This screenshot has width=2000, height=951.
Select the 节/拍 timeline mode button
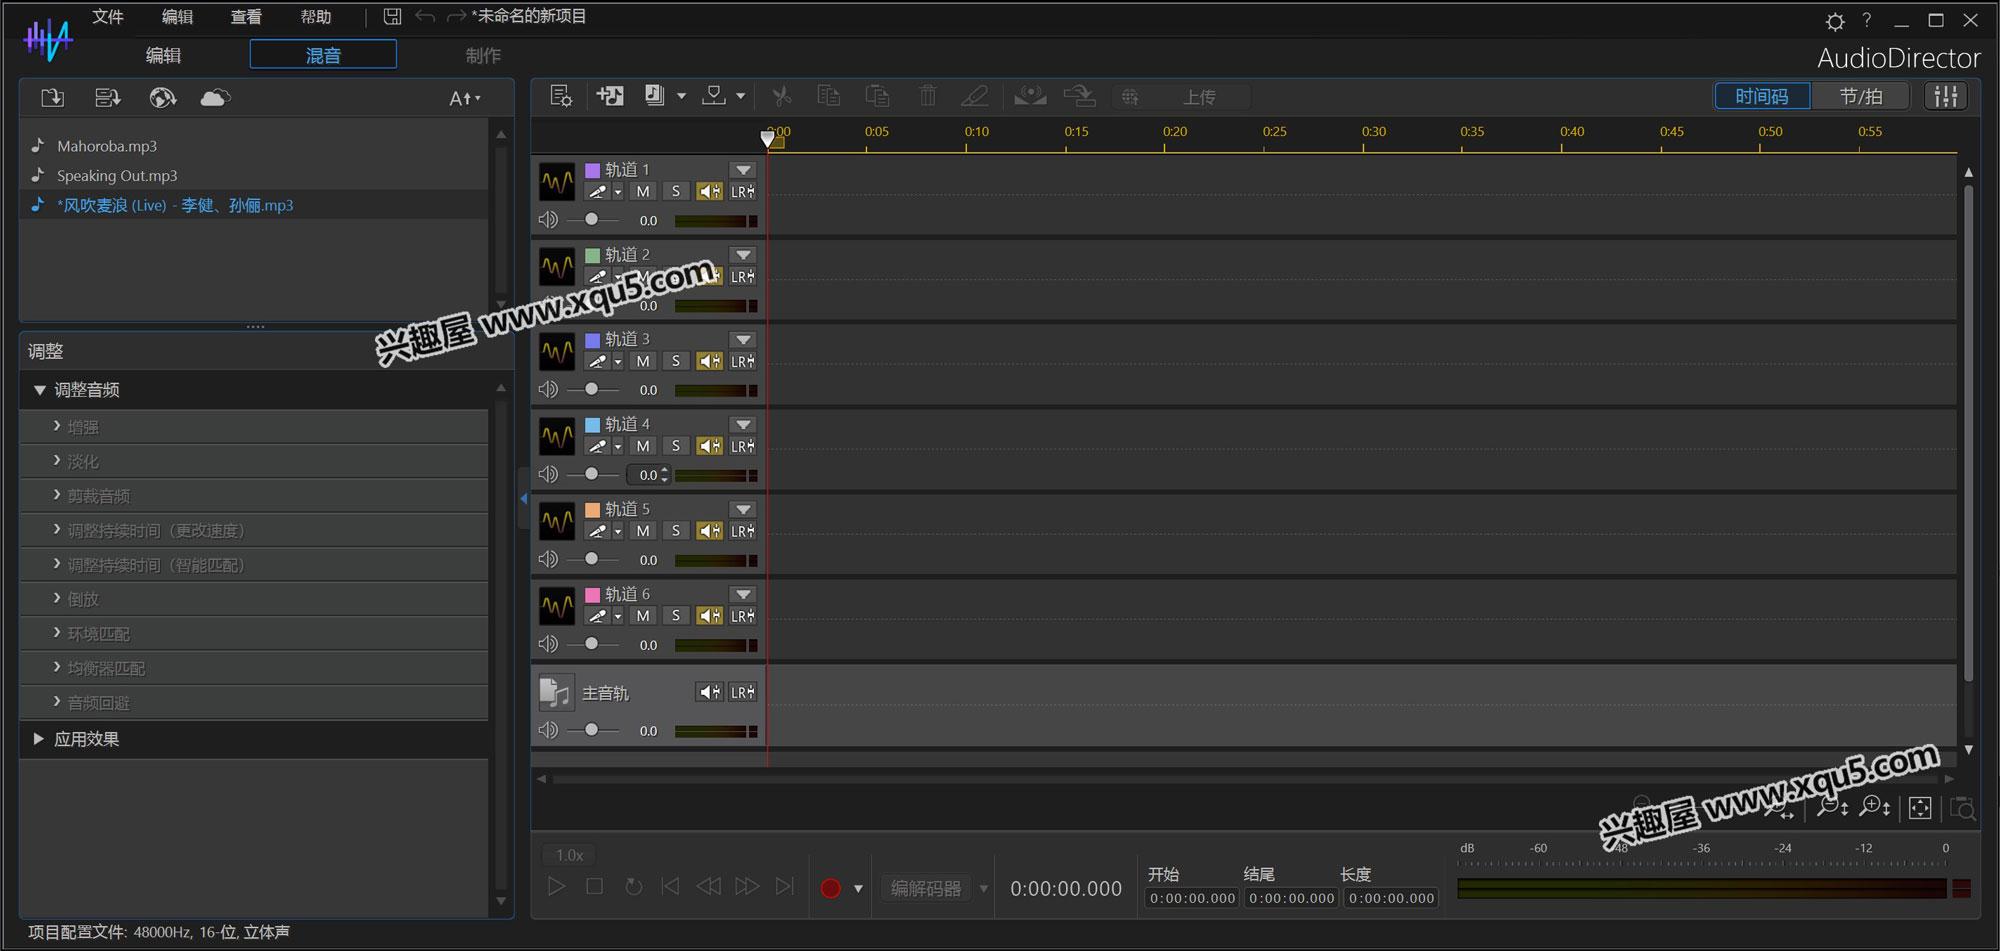point(1861,96)
